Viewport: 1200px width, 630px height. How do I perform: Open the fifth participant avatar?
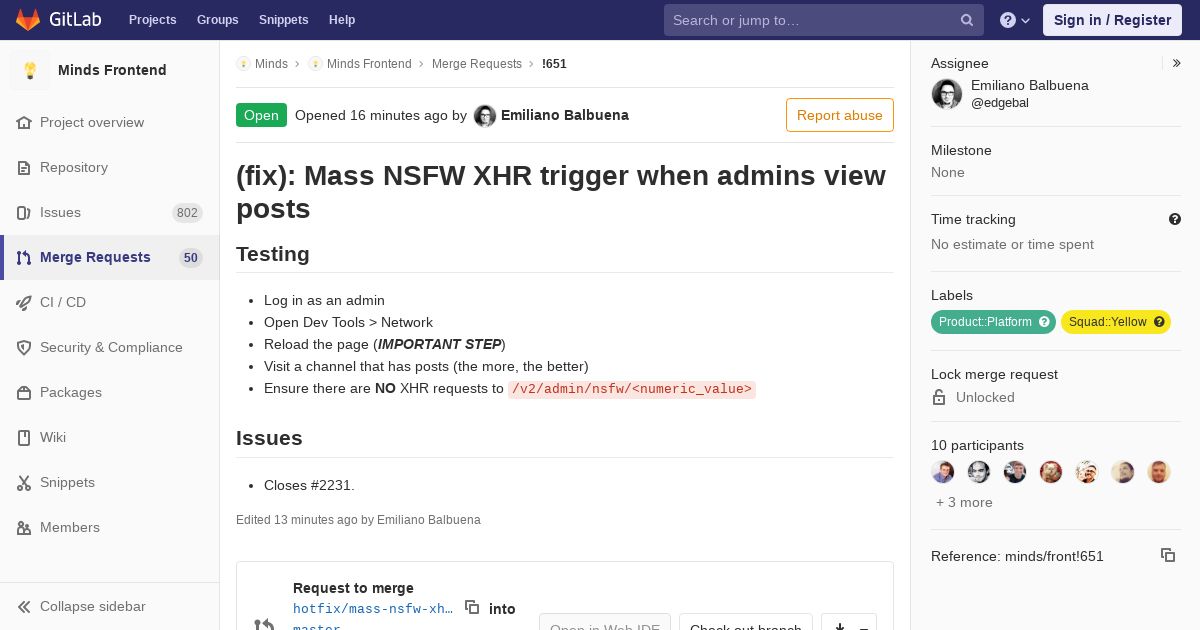pyautogui.click(x=1087, y=472)
